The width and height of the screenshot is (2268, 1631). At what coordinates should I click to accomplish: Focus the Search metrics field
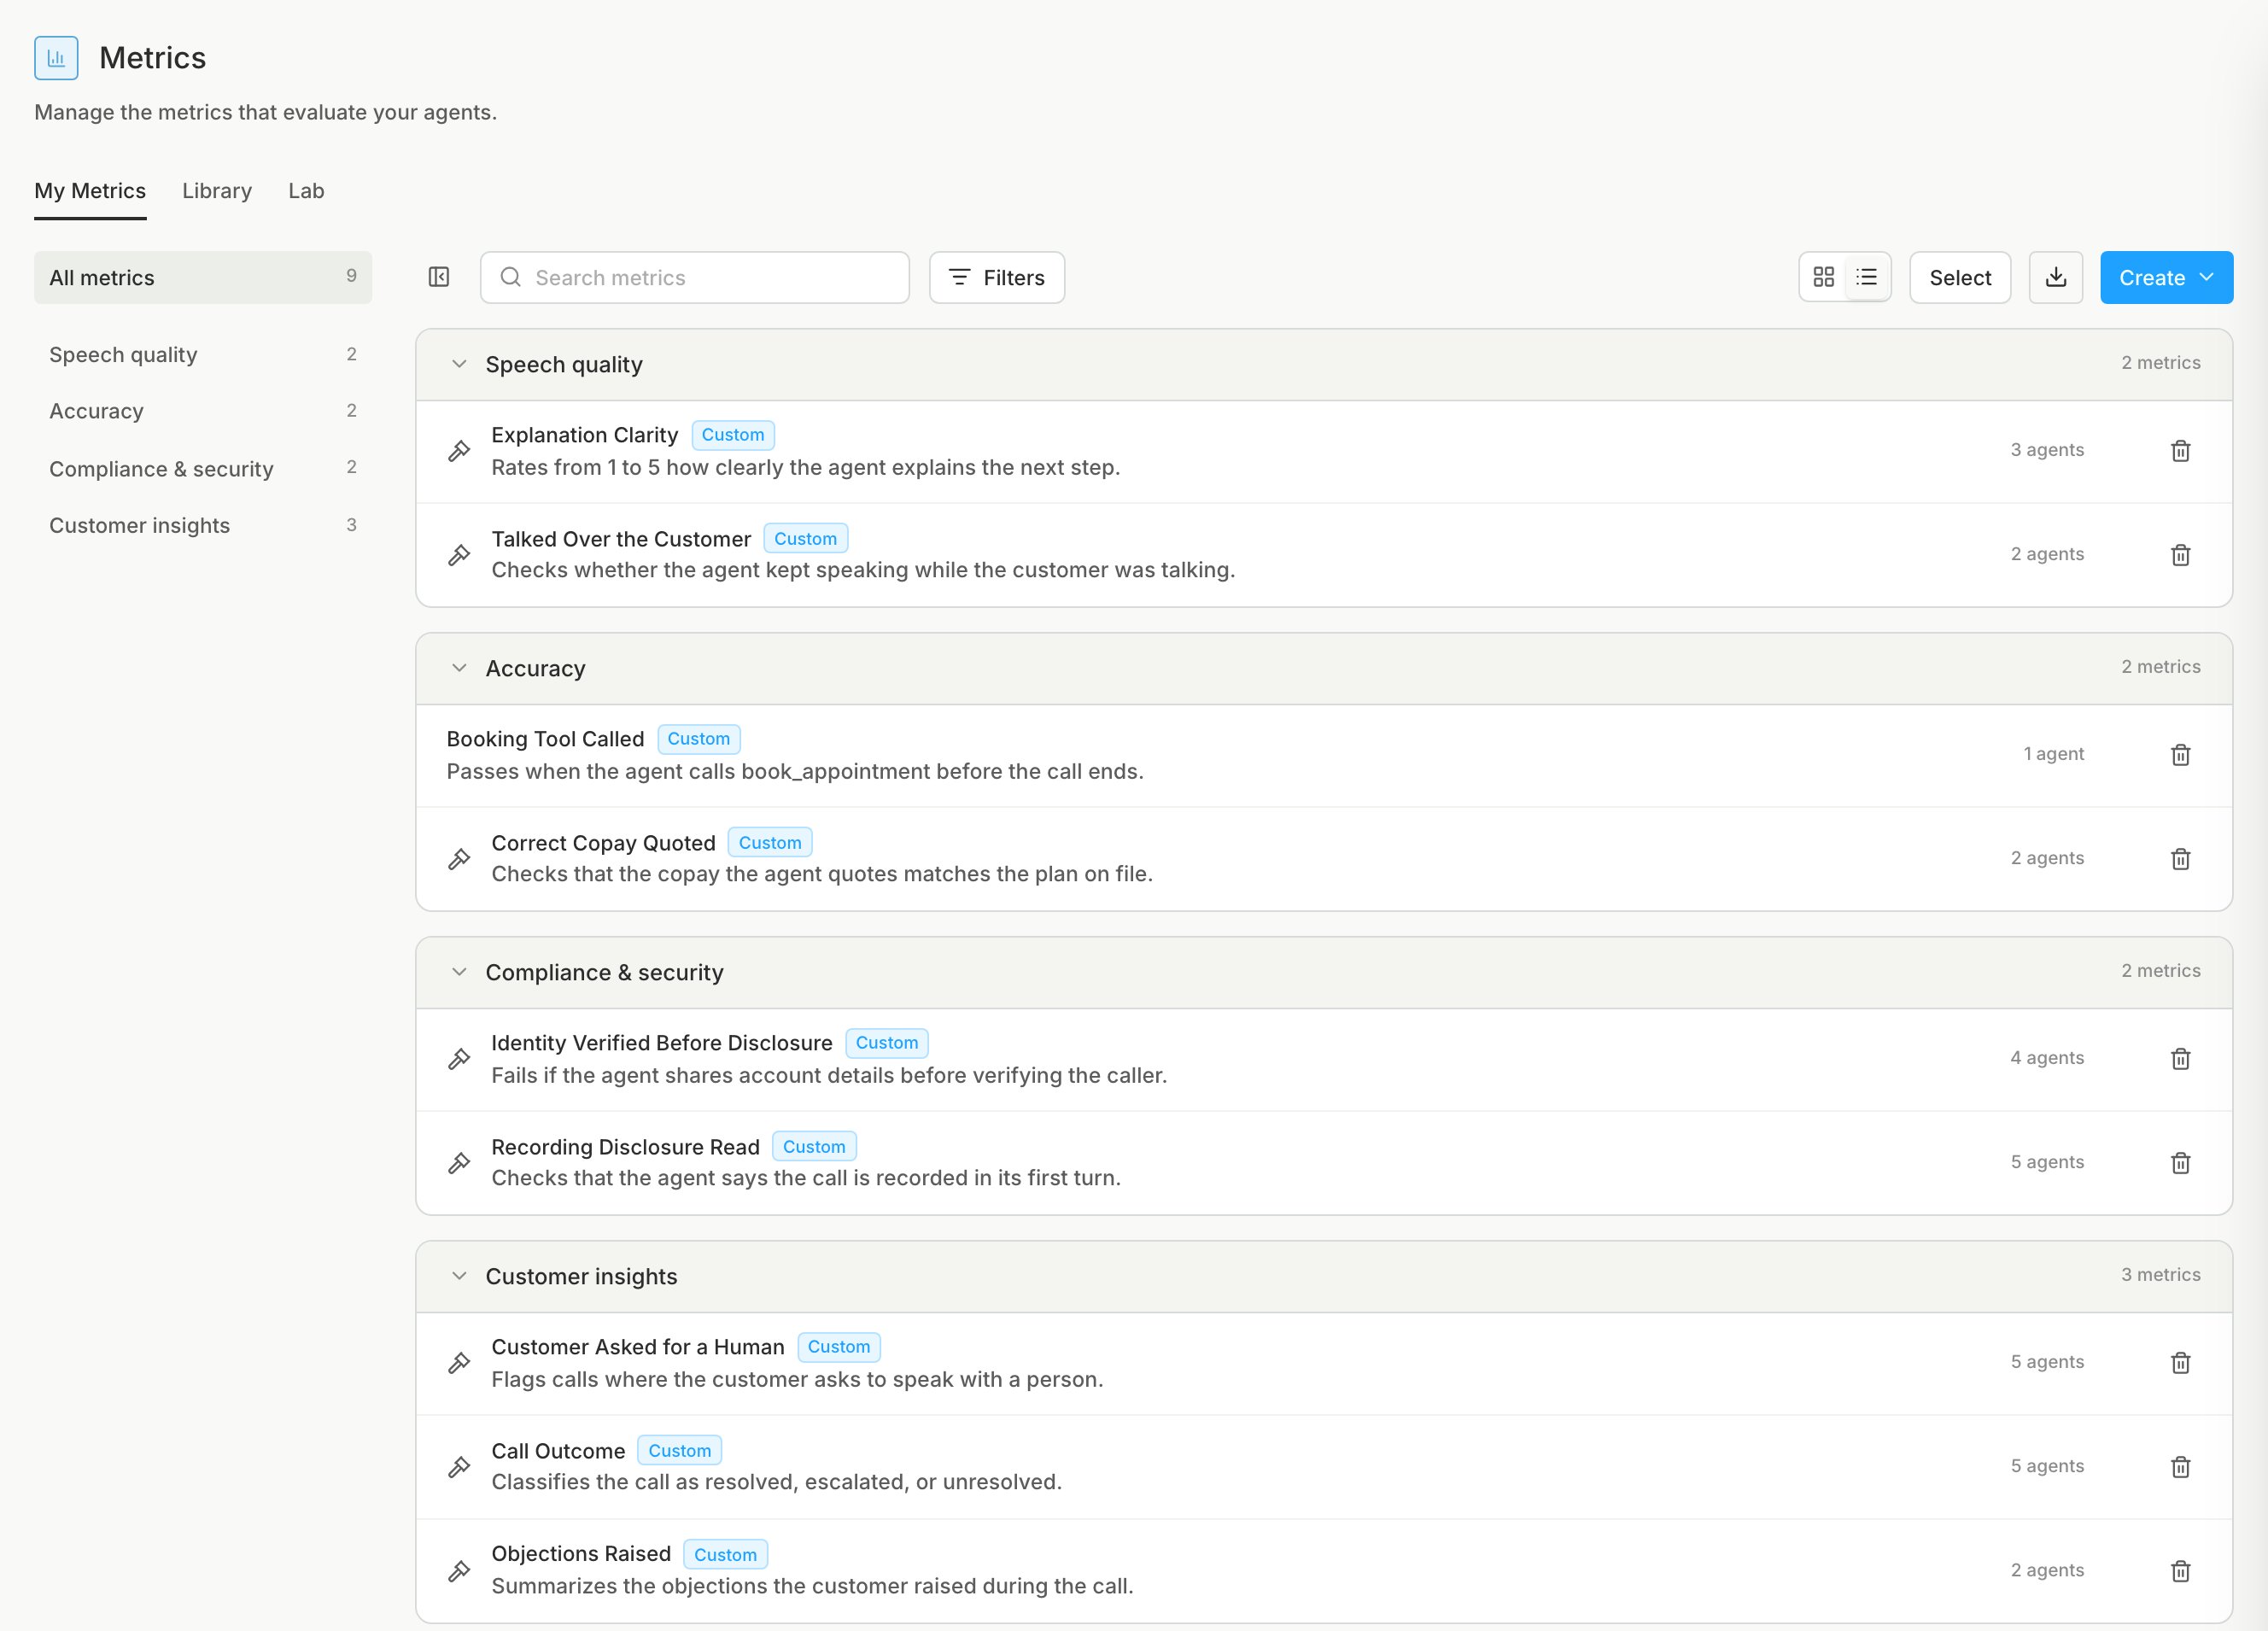click(x=694, y=277)
